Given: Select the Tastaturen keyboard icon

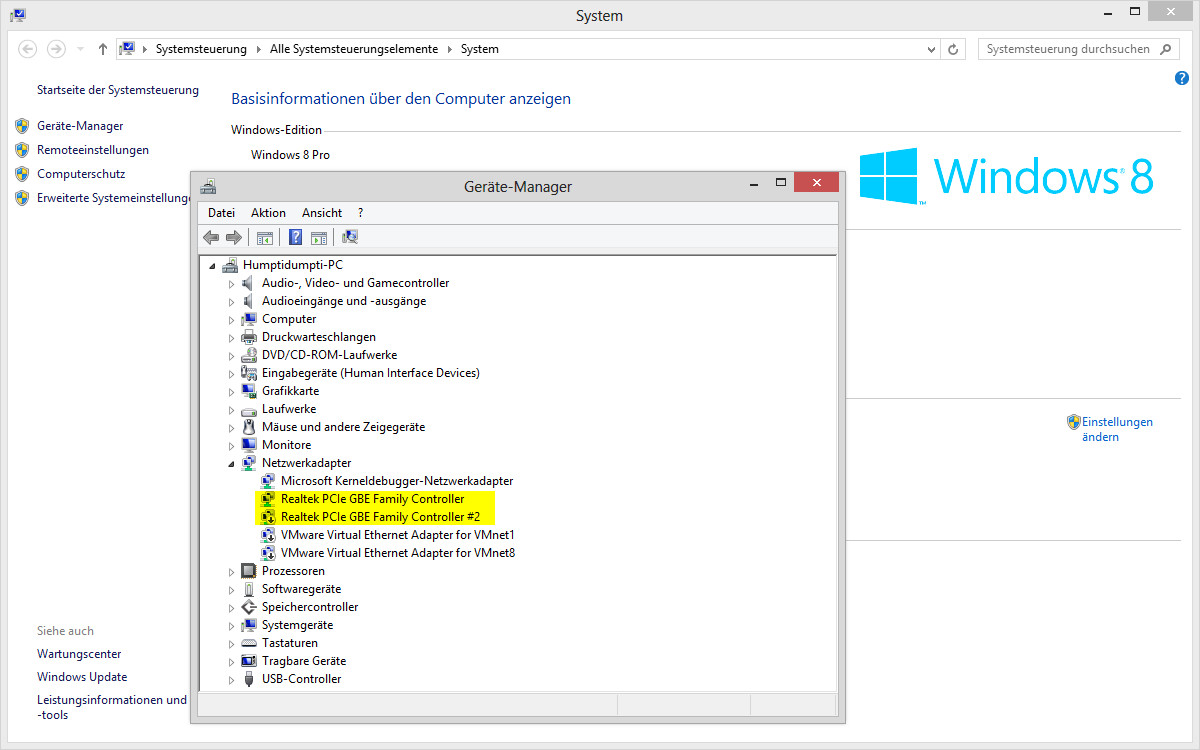Looking at the screenshot, I should tap(249, 643).
